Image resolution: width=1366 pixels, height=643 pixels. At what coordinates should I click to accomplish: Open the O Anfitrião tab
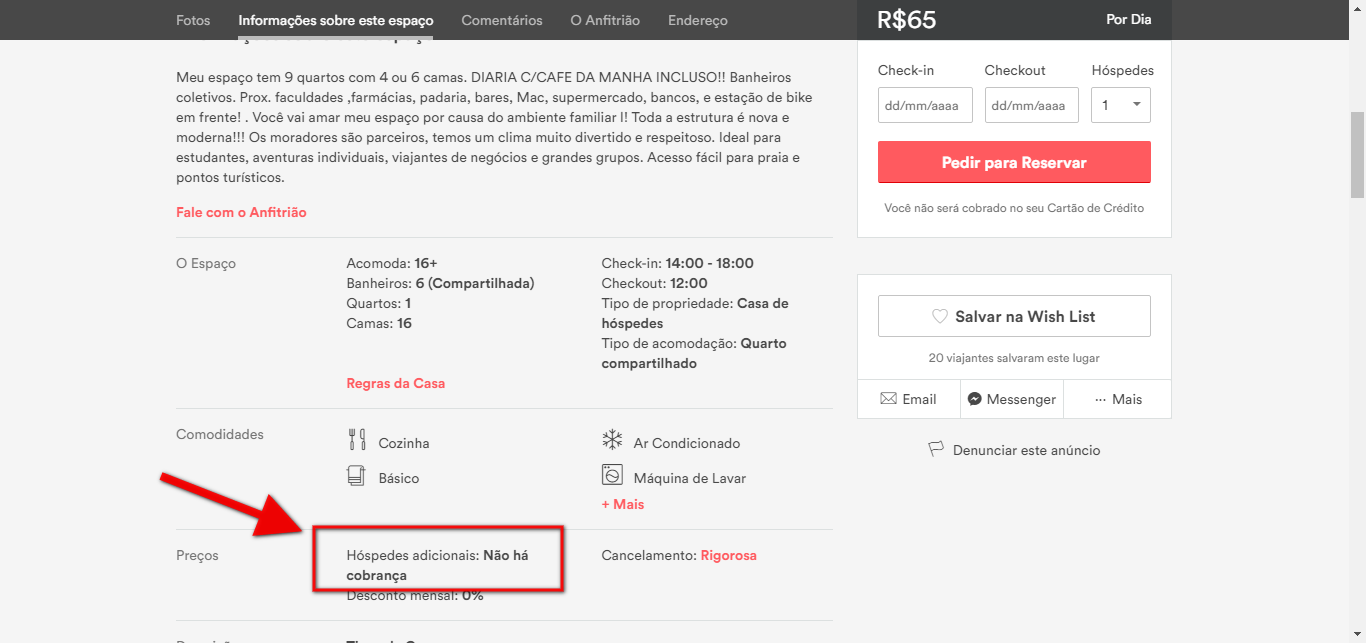[605, 20]
